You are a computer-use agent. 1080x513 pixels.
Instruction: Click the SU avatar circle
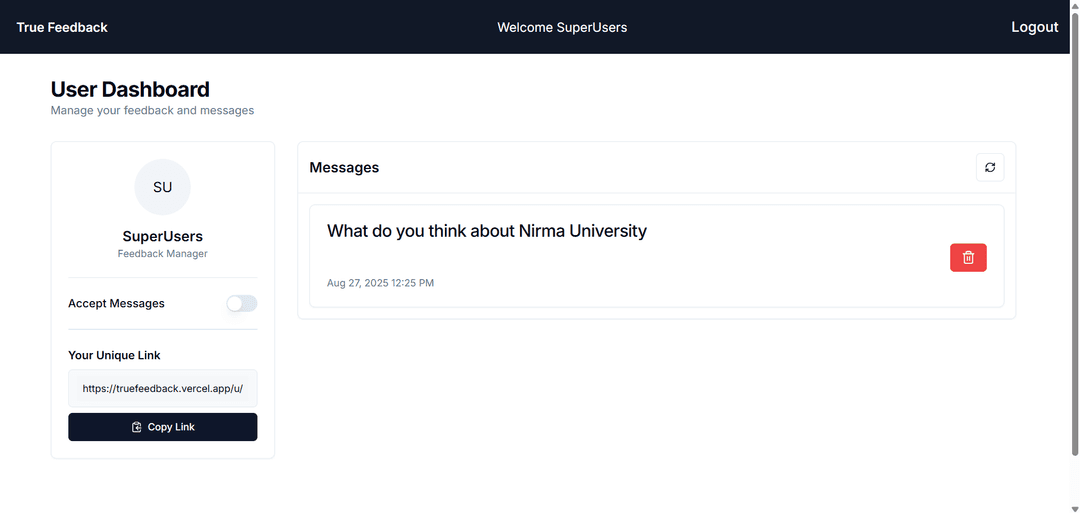tap(162, 187)
